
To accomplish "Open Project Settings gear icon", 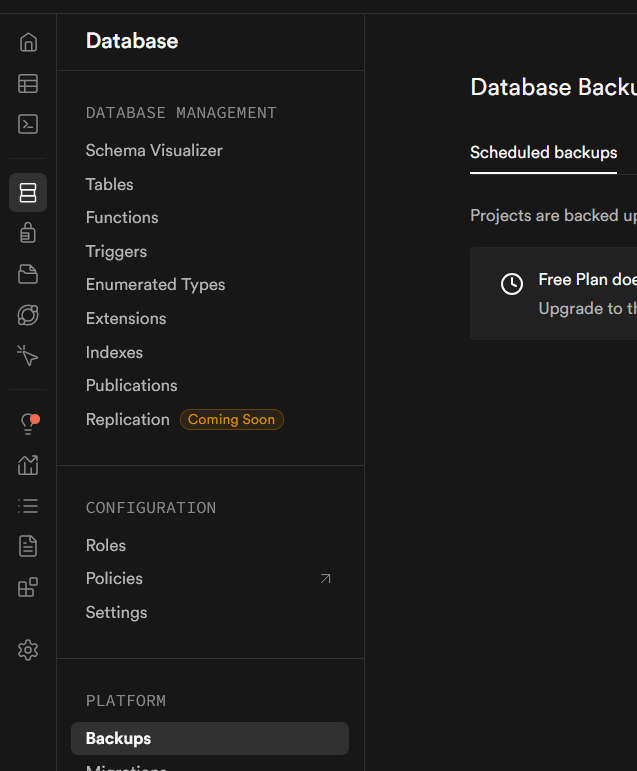I will 28,650.
